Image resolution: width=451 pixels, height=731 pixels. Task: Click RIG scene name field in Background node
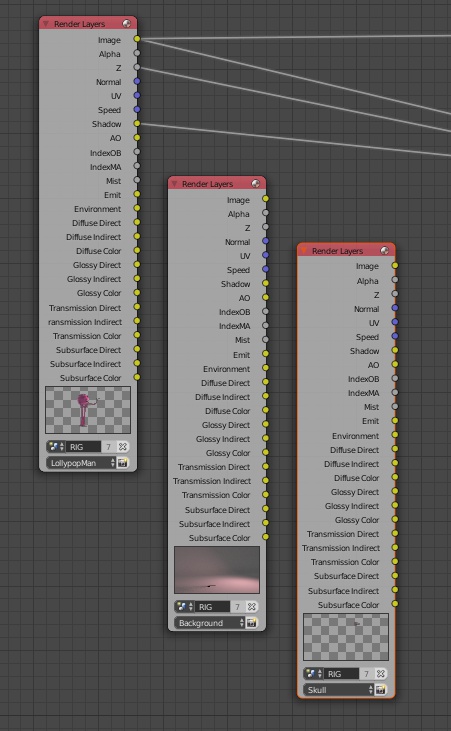point(212,607)
